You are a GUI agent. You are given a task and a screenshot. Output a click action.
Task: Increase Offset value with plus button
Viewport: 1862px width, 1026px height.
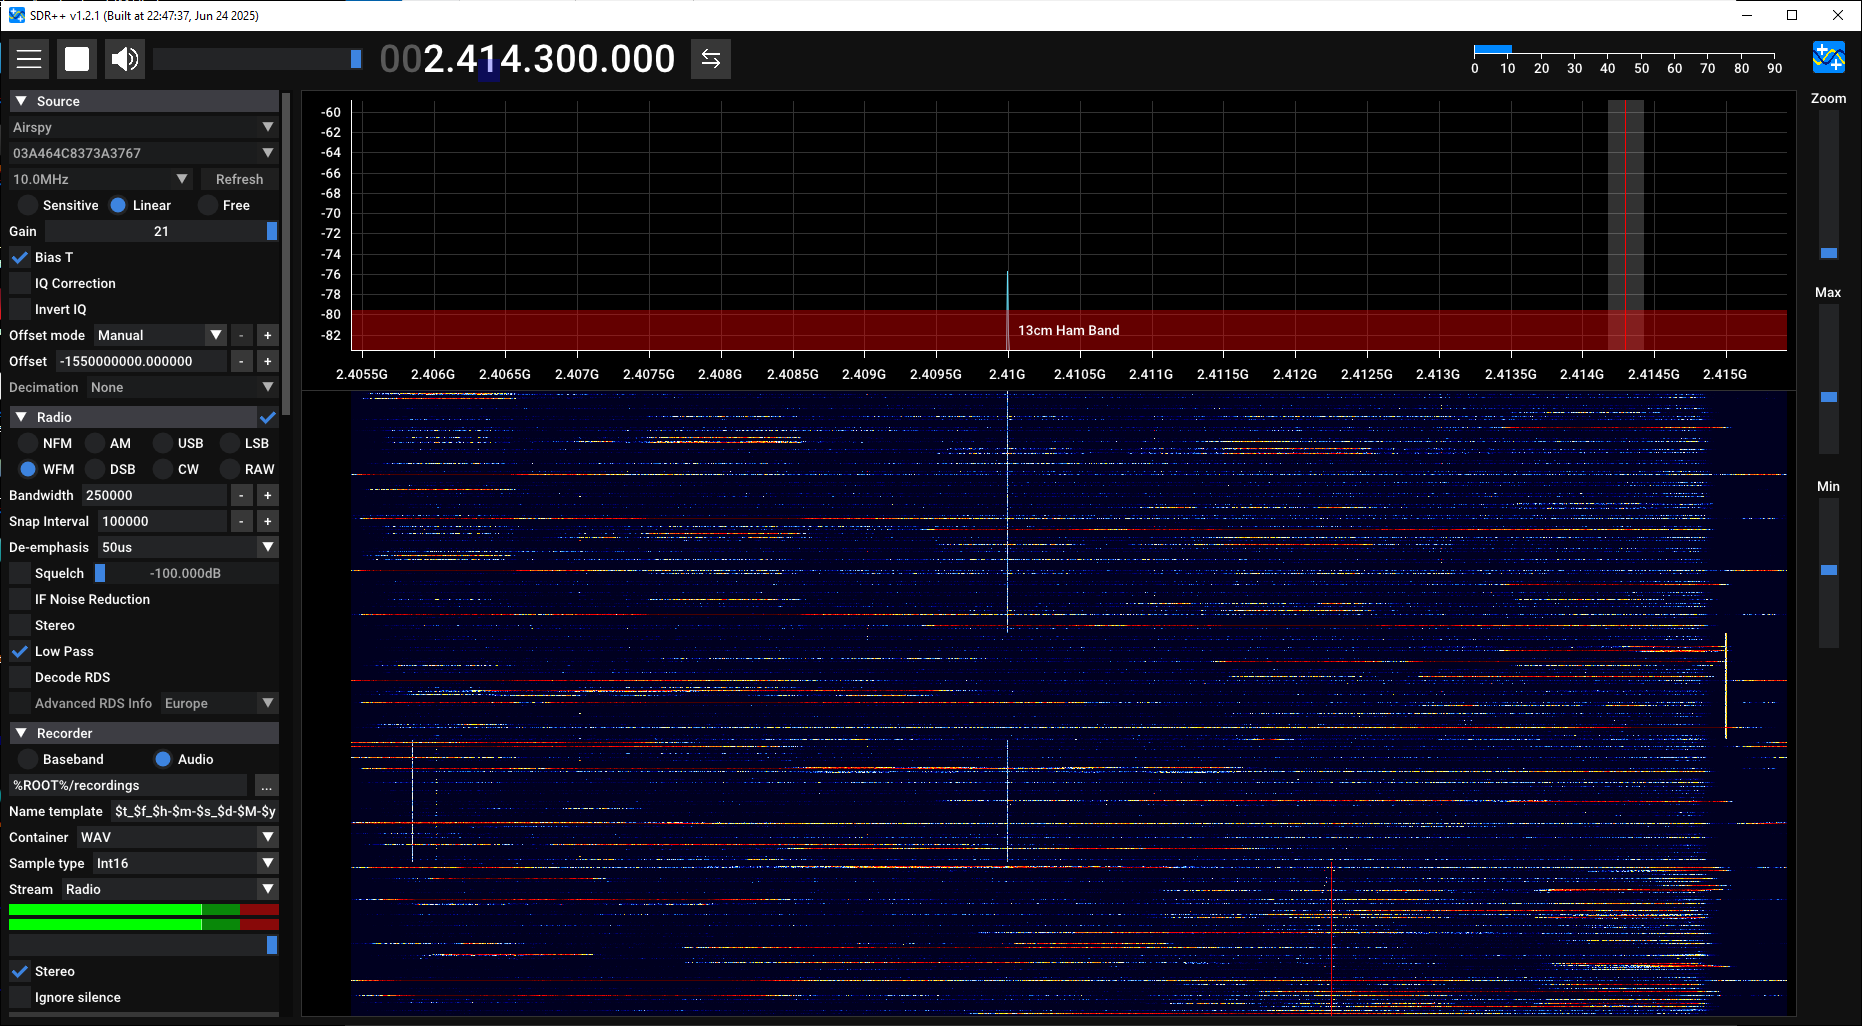(x=267, y=361)
